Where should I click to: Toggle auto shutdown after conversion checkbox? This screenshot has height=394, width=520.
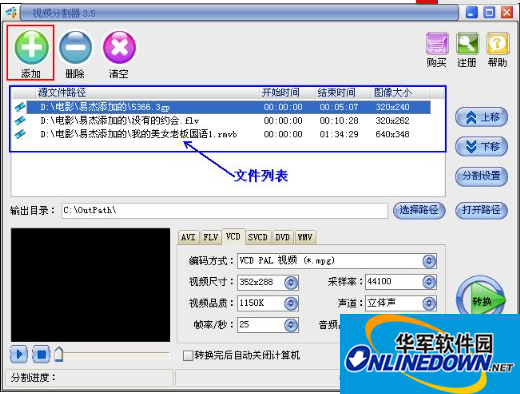tap(188, 355)
